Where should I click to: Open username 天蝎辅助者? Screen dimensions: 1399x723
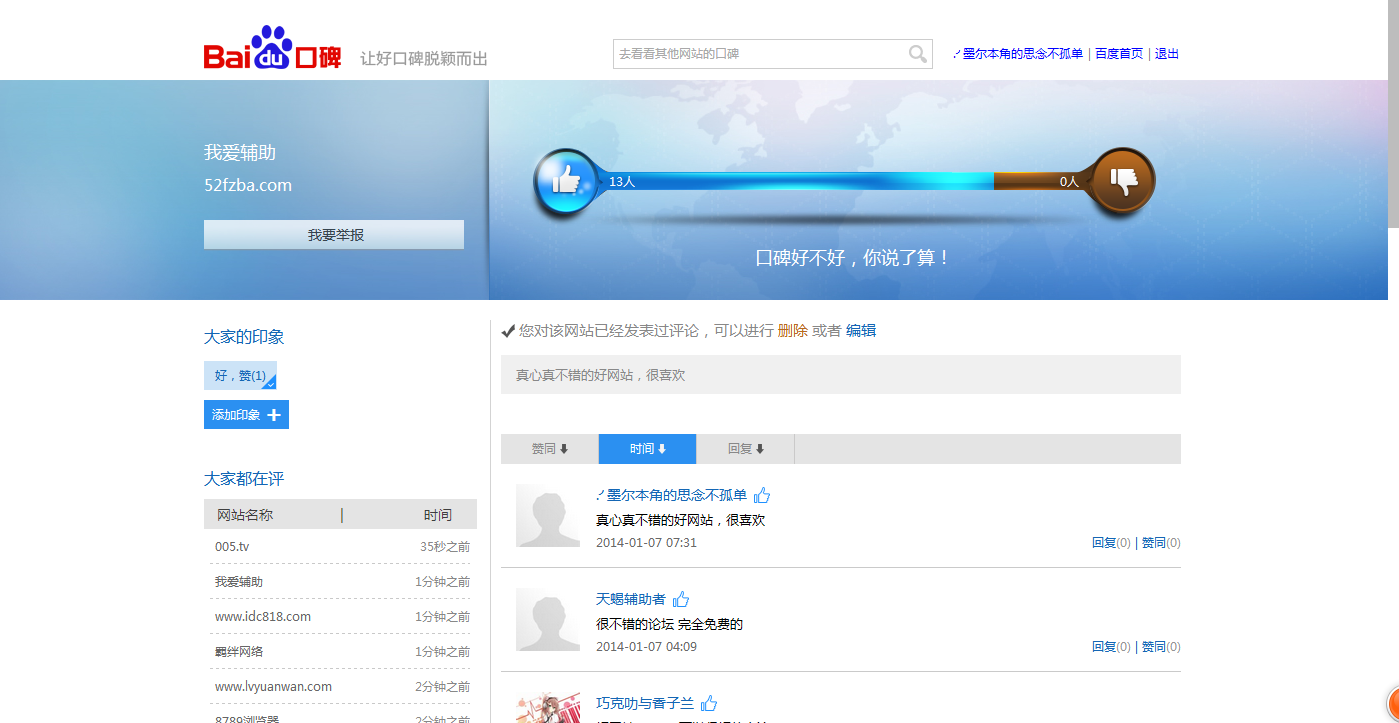[x=631, y=599]
